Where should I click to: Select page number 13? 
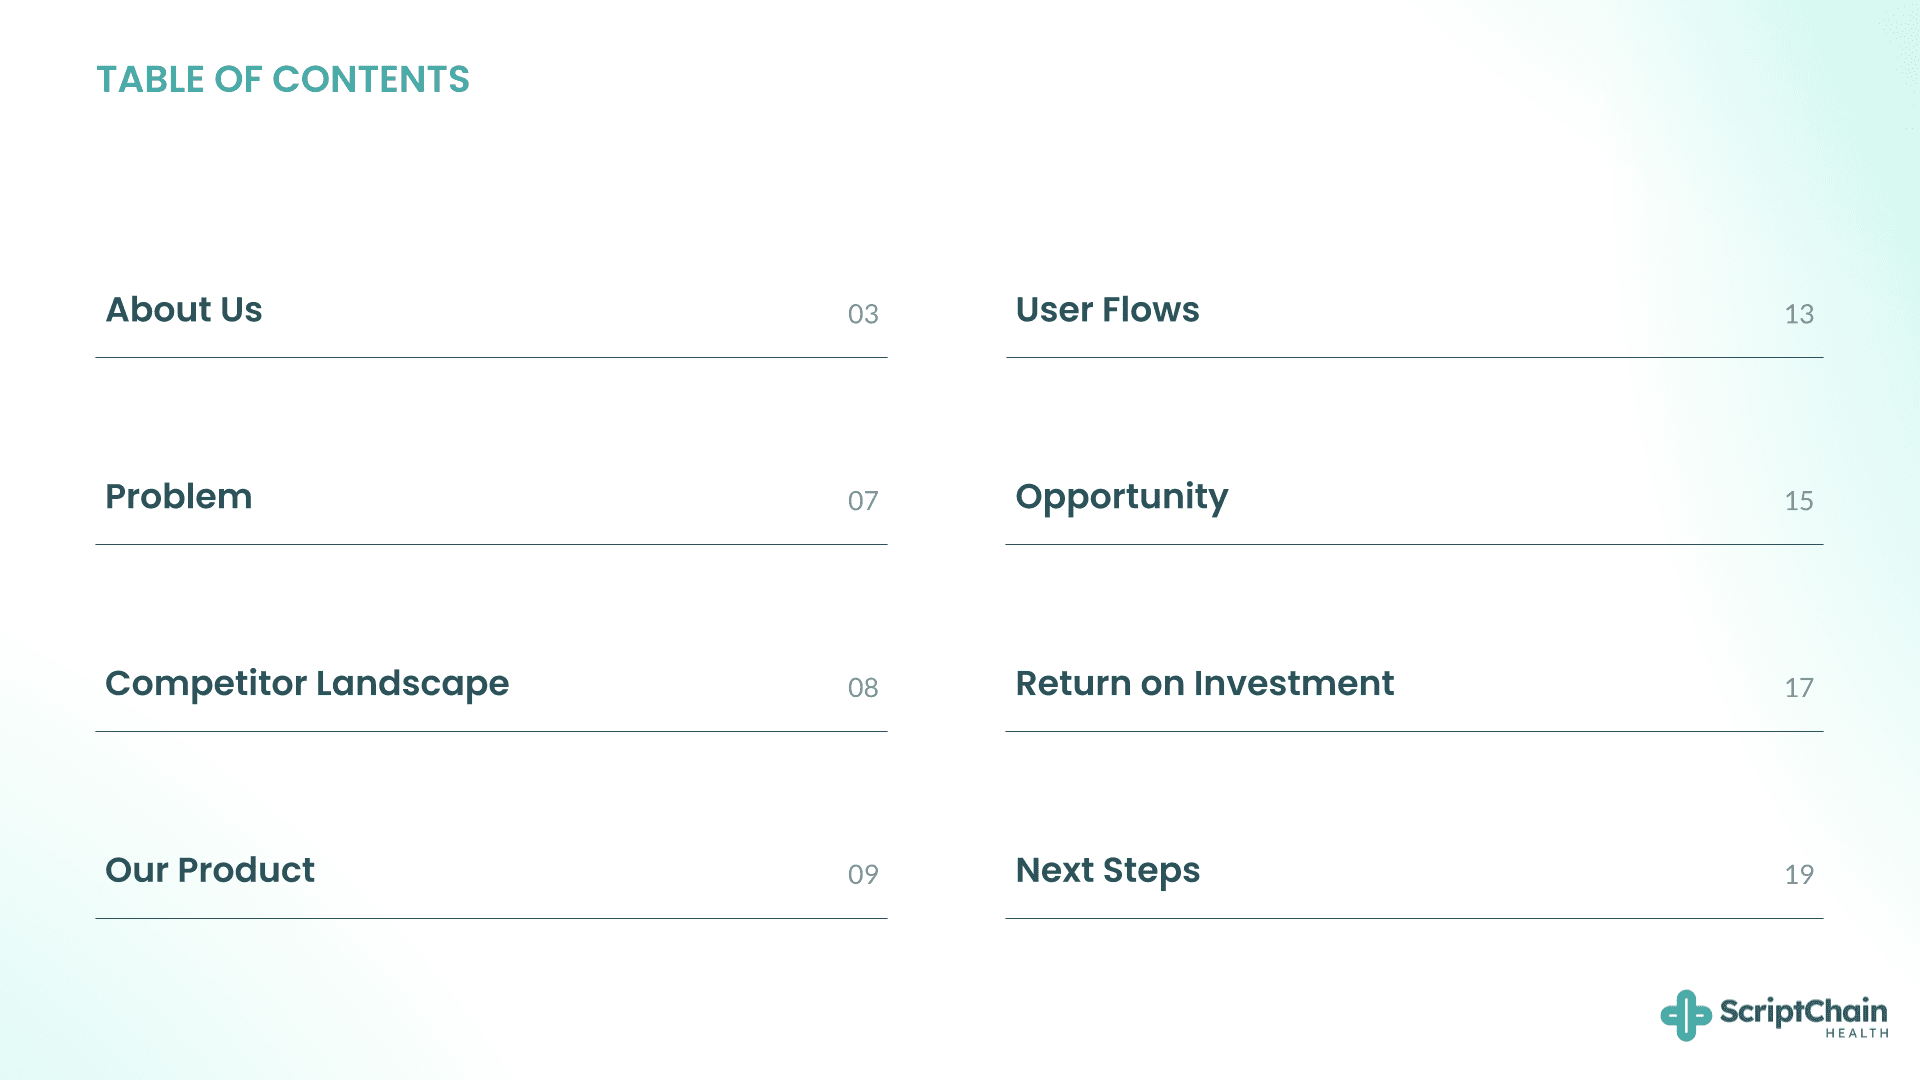coord(1798,314)
